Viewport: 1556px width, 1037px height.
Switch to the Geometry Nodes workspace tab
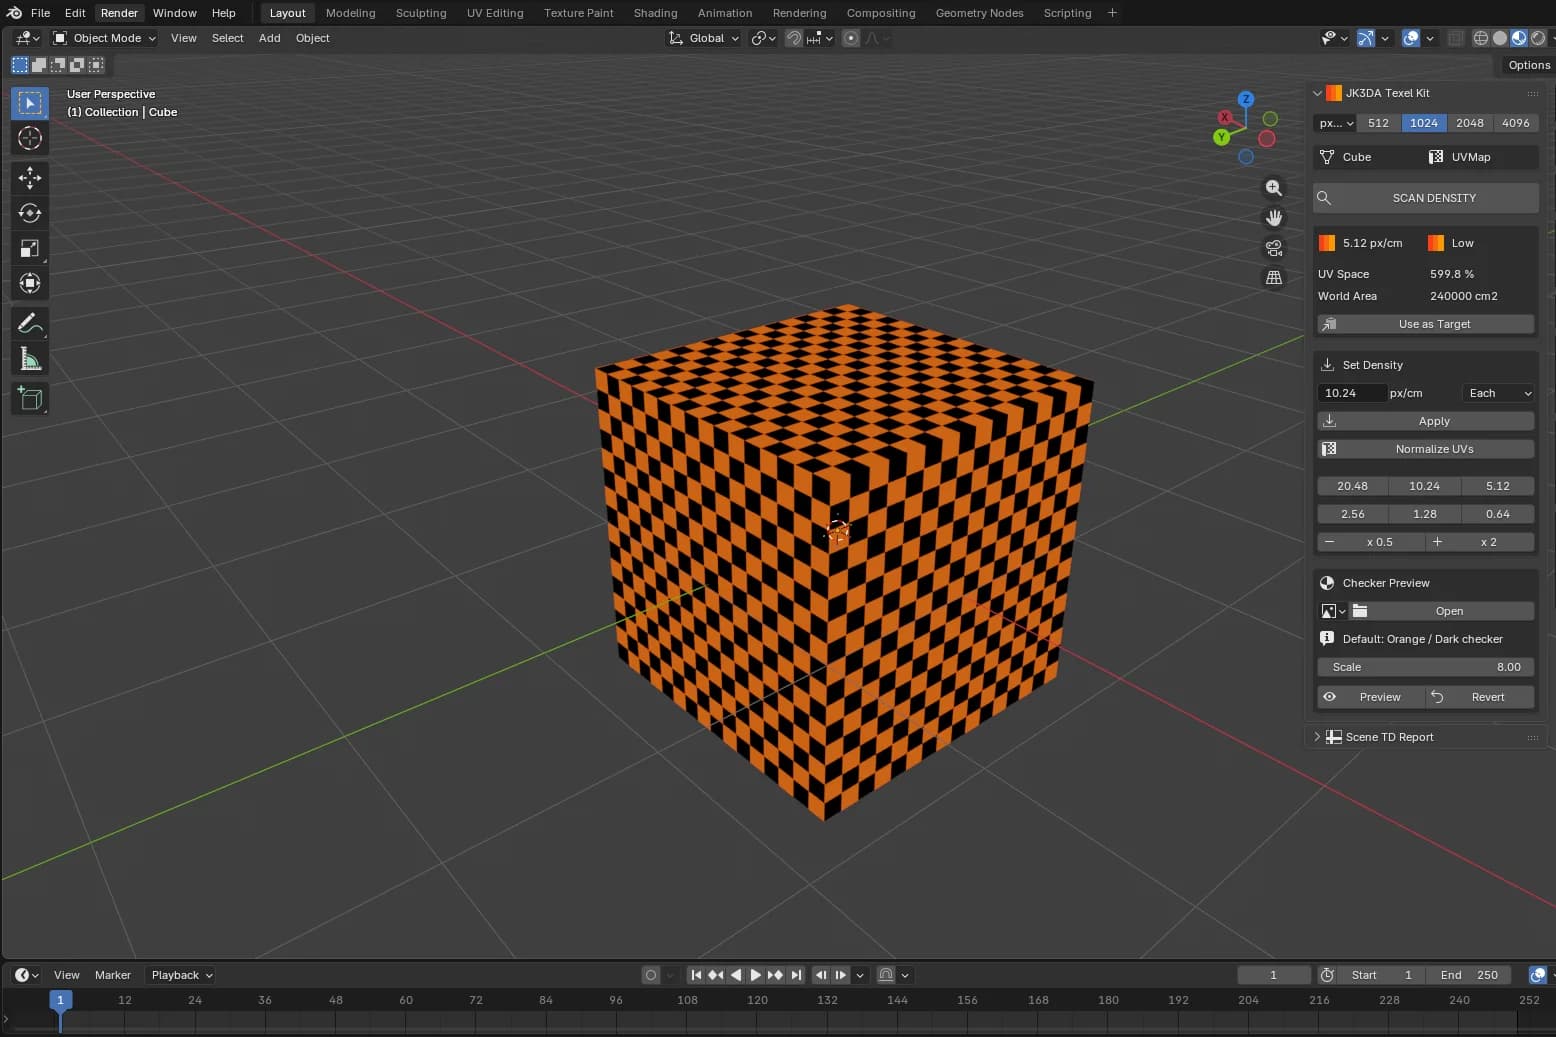[979, 13]
